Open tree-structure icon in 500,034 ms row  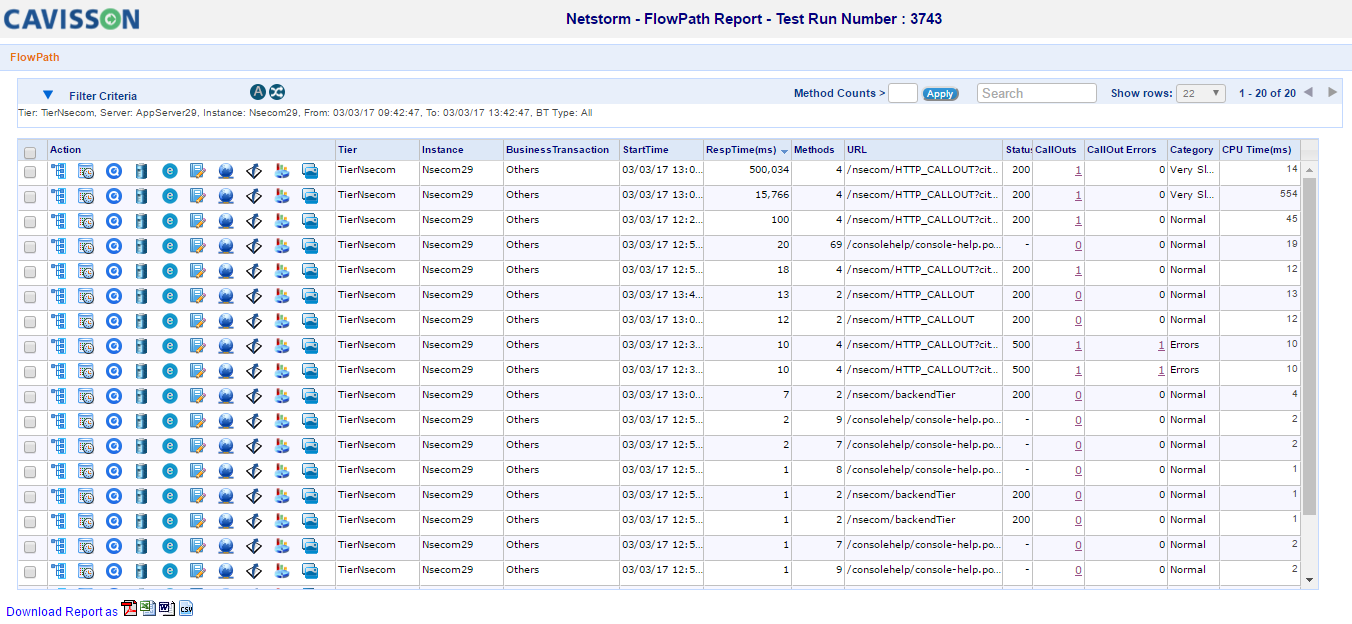(x=58, y=171)
